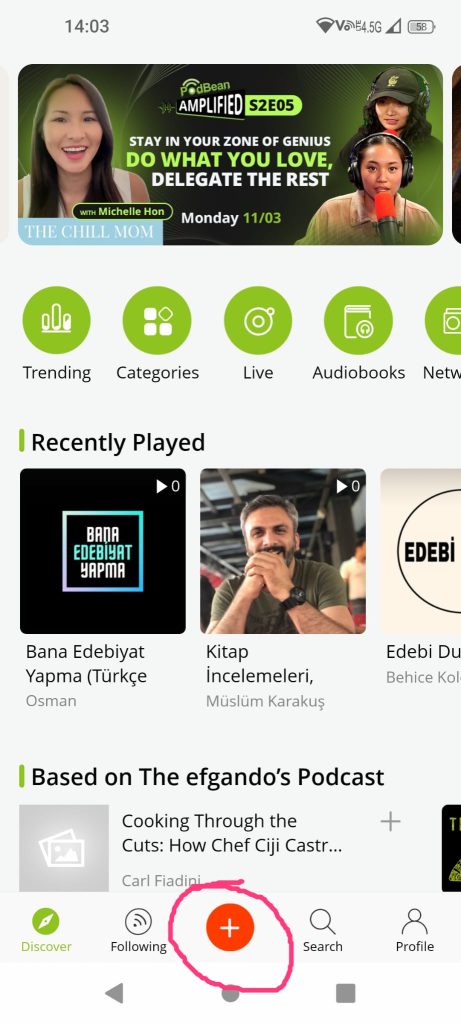
Task: Switch to the Profile tab
Action: pyautogui.click(x=415, y=931)
